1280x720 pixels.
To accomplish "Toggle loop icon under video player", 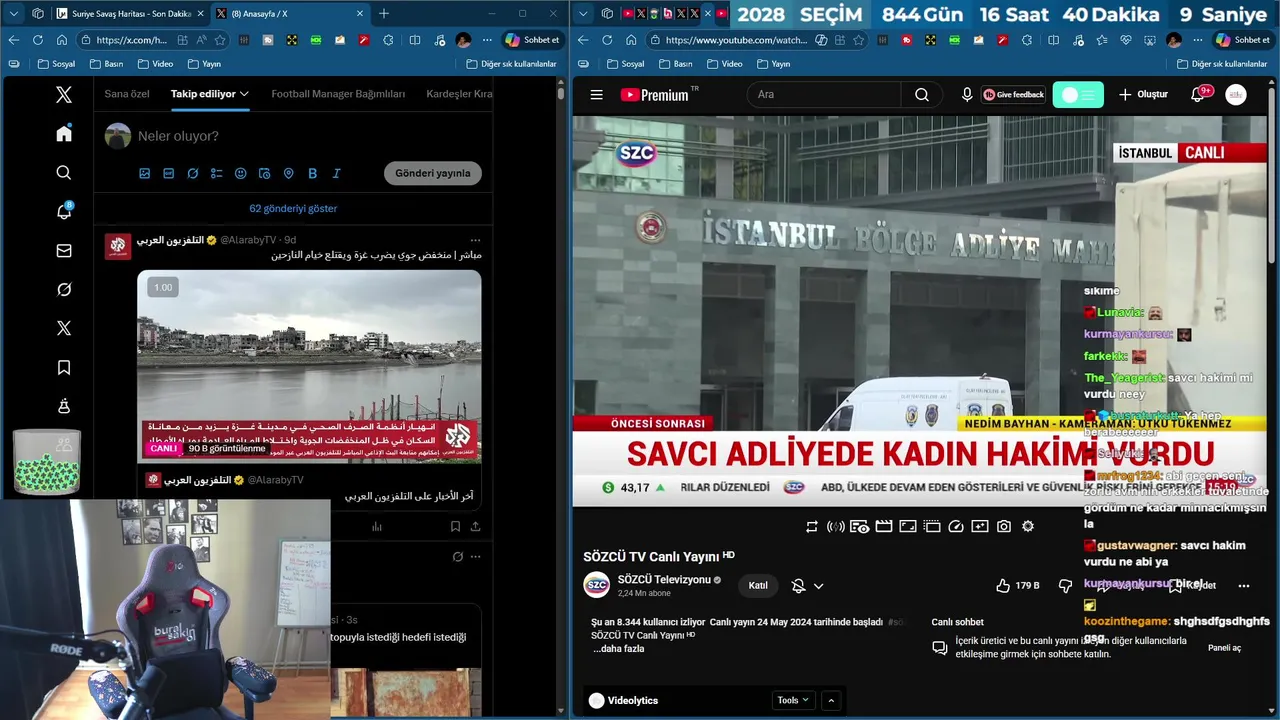I will coord(812,526).
